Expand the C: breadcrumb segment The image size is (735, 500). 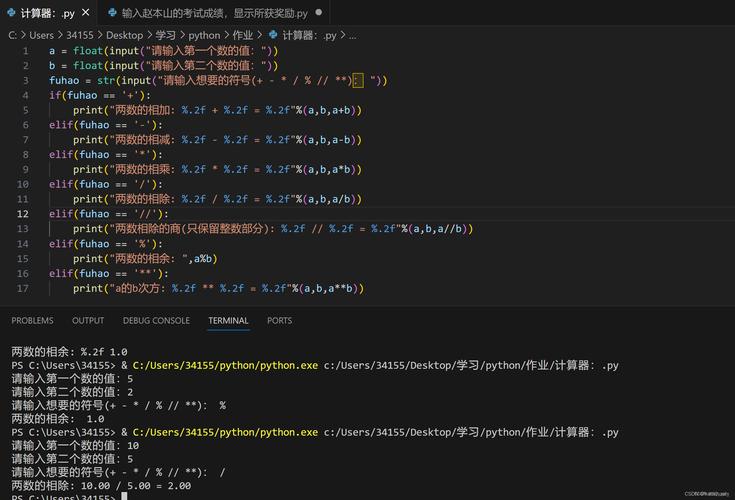tap(13, 35)
